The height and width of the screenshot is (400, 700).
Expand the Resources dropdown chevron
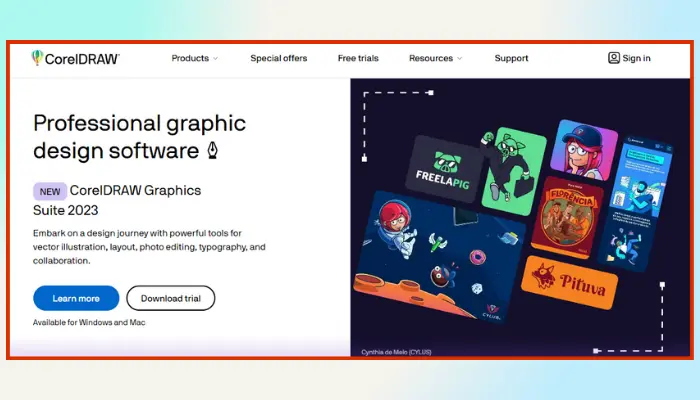[459, 58]
